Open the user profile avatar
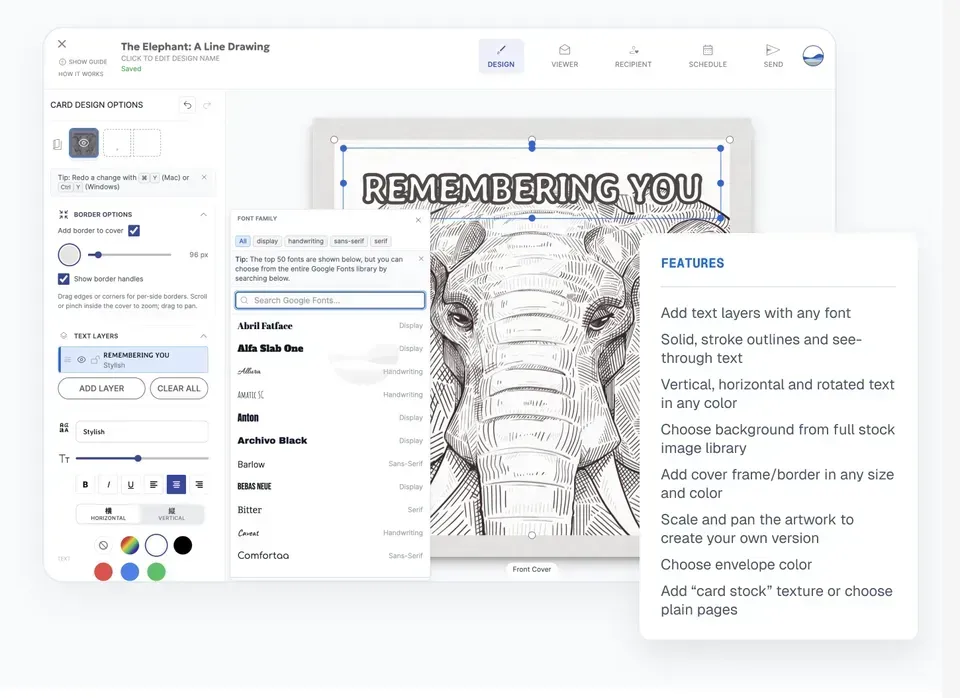The height and width of the screenshot is (698, 960). (813, 56)
